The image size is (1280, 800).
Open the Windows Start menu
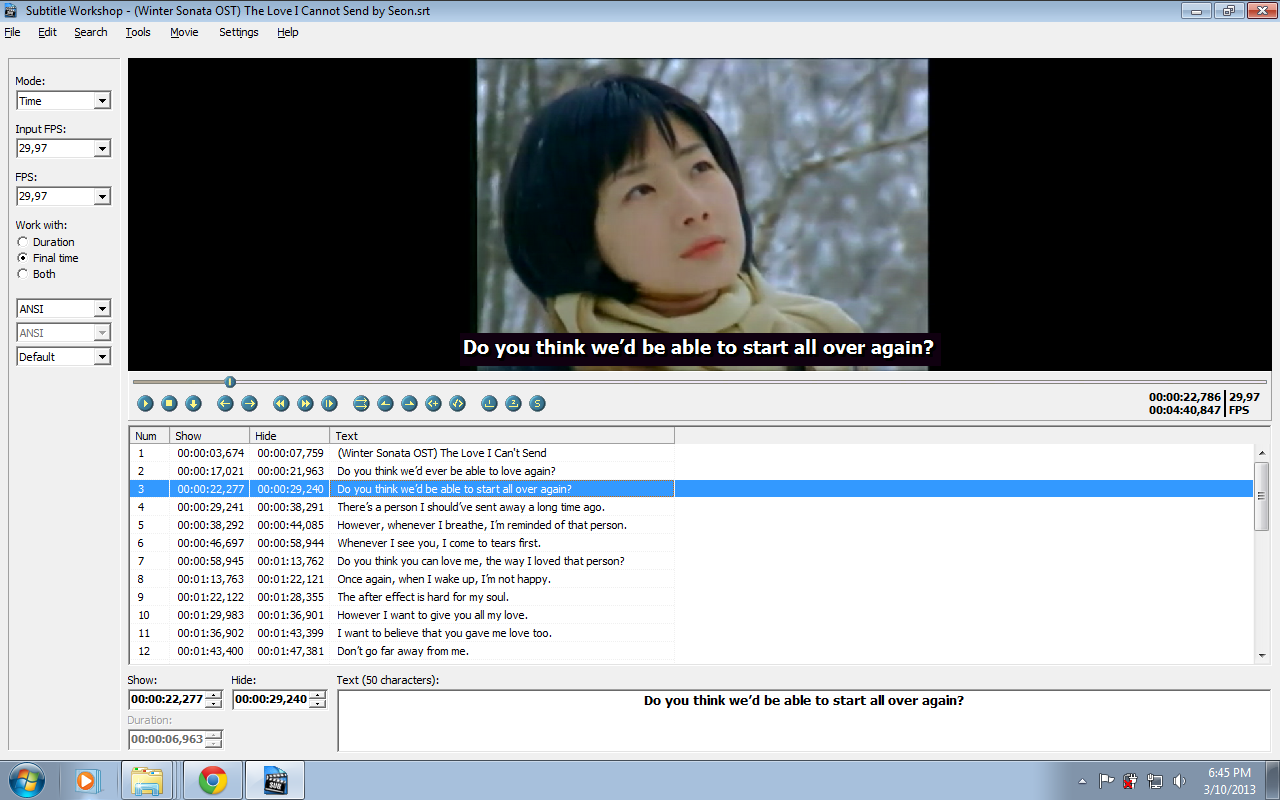tap(27, 780)
